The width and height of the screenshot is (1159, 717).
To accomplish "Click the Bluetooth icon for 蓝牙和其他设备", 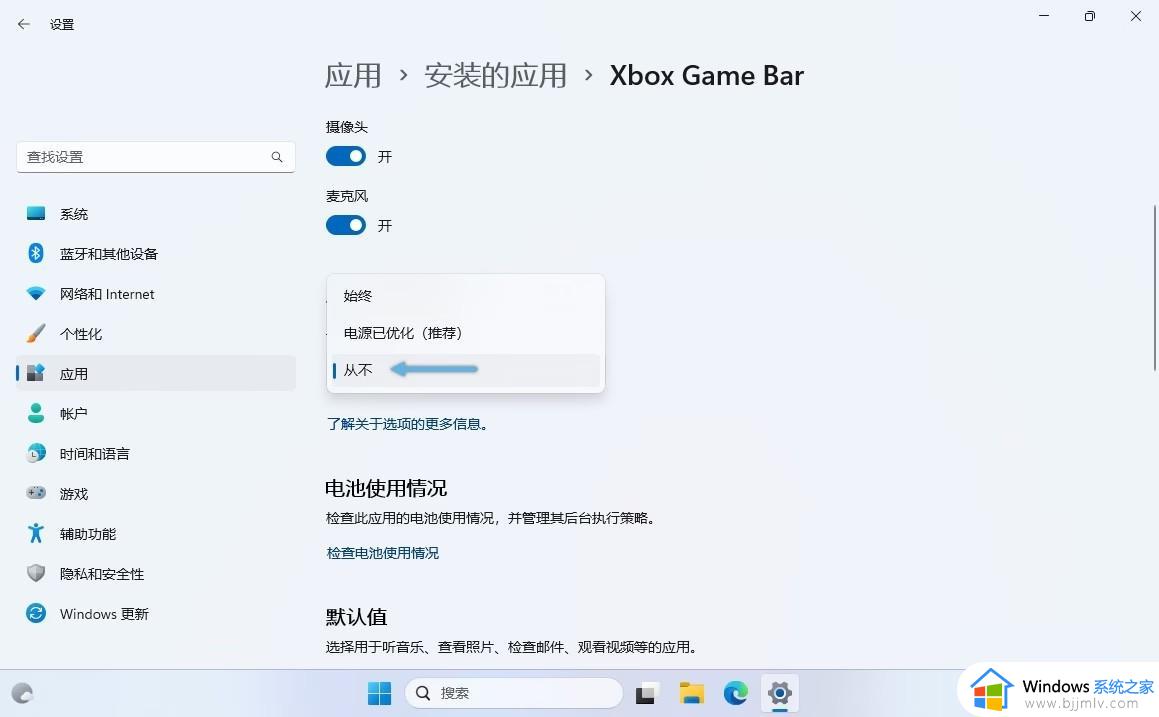I will [35, 254].
